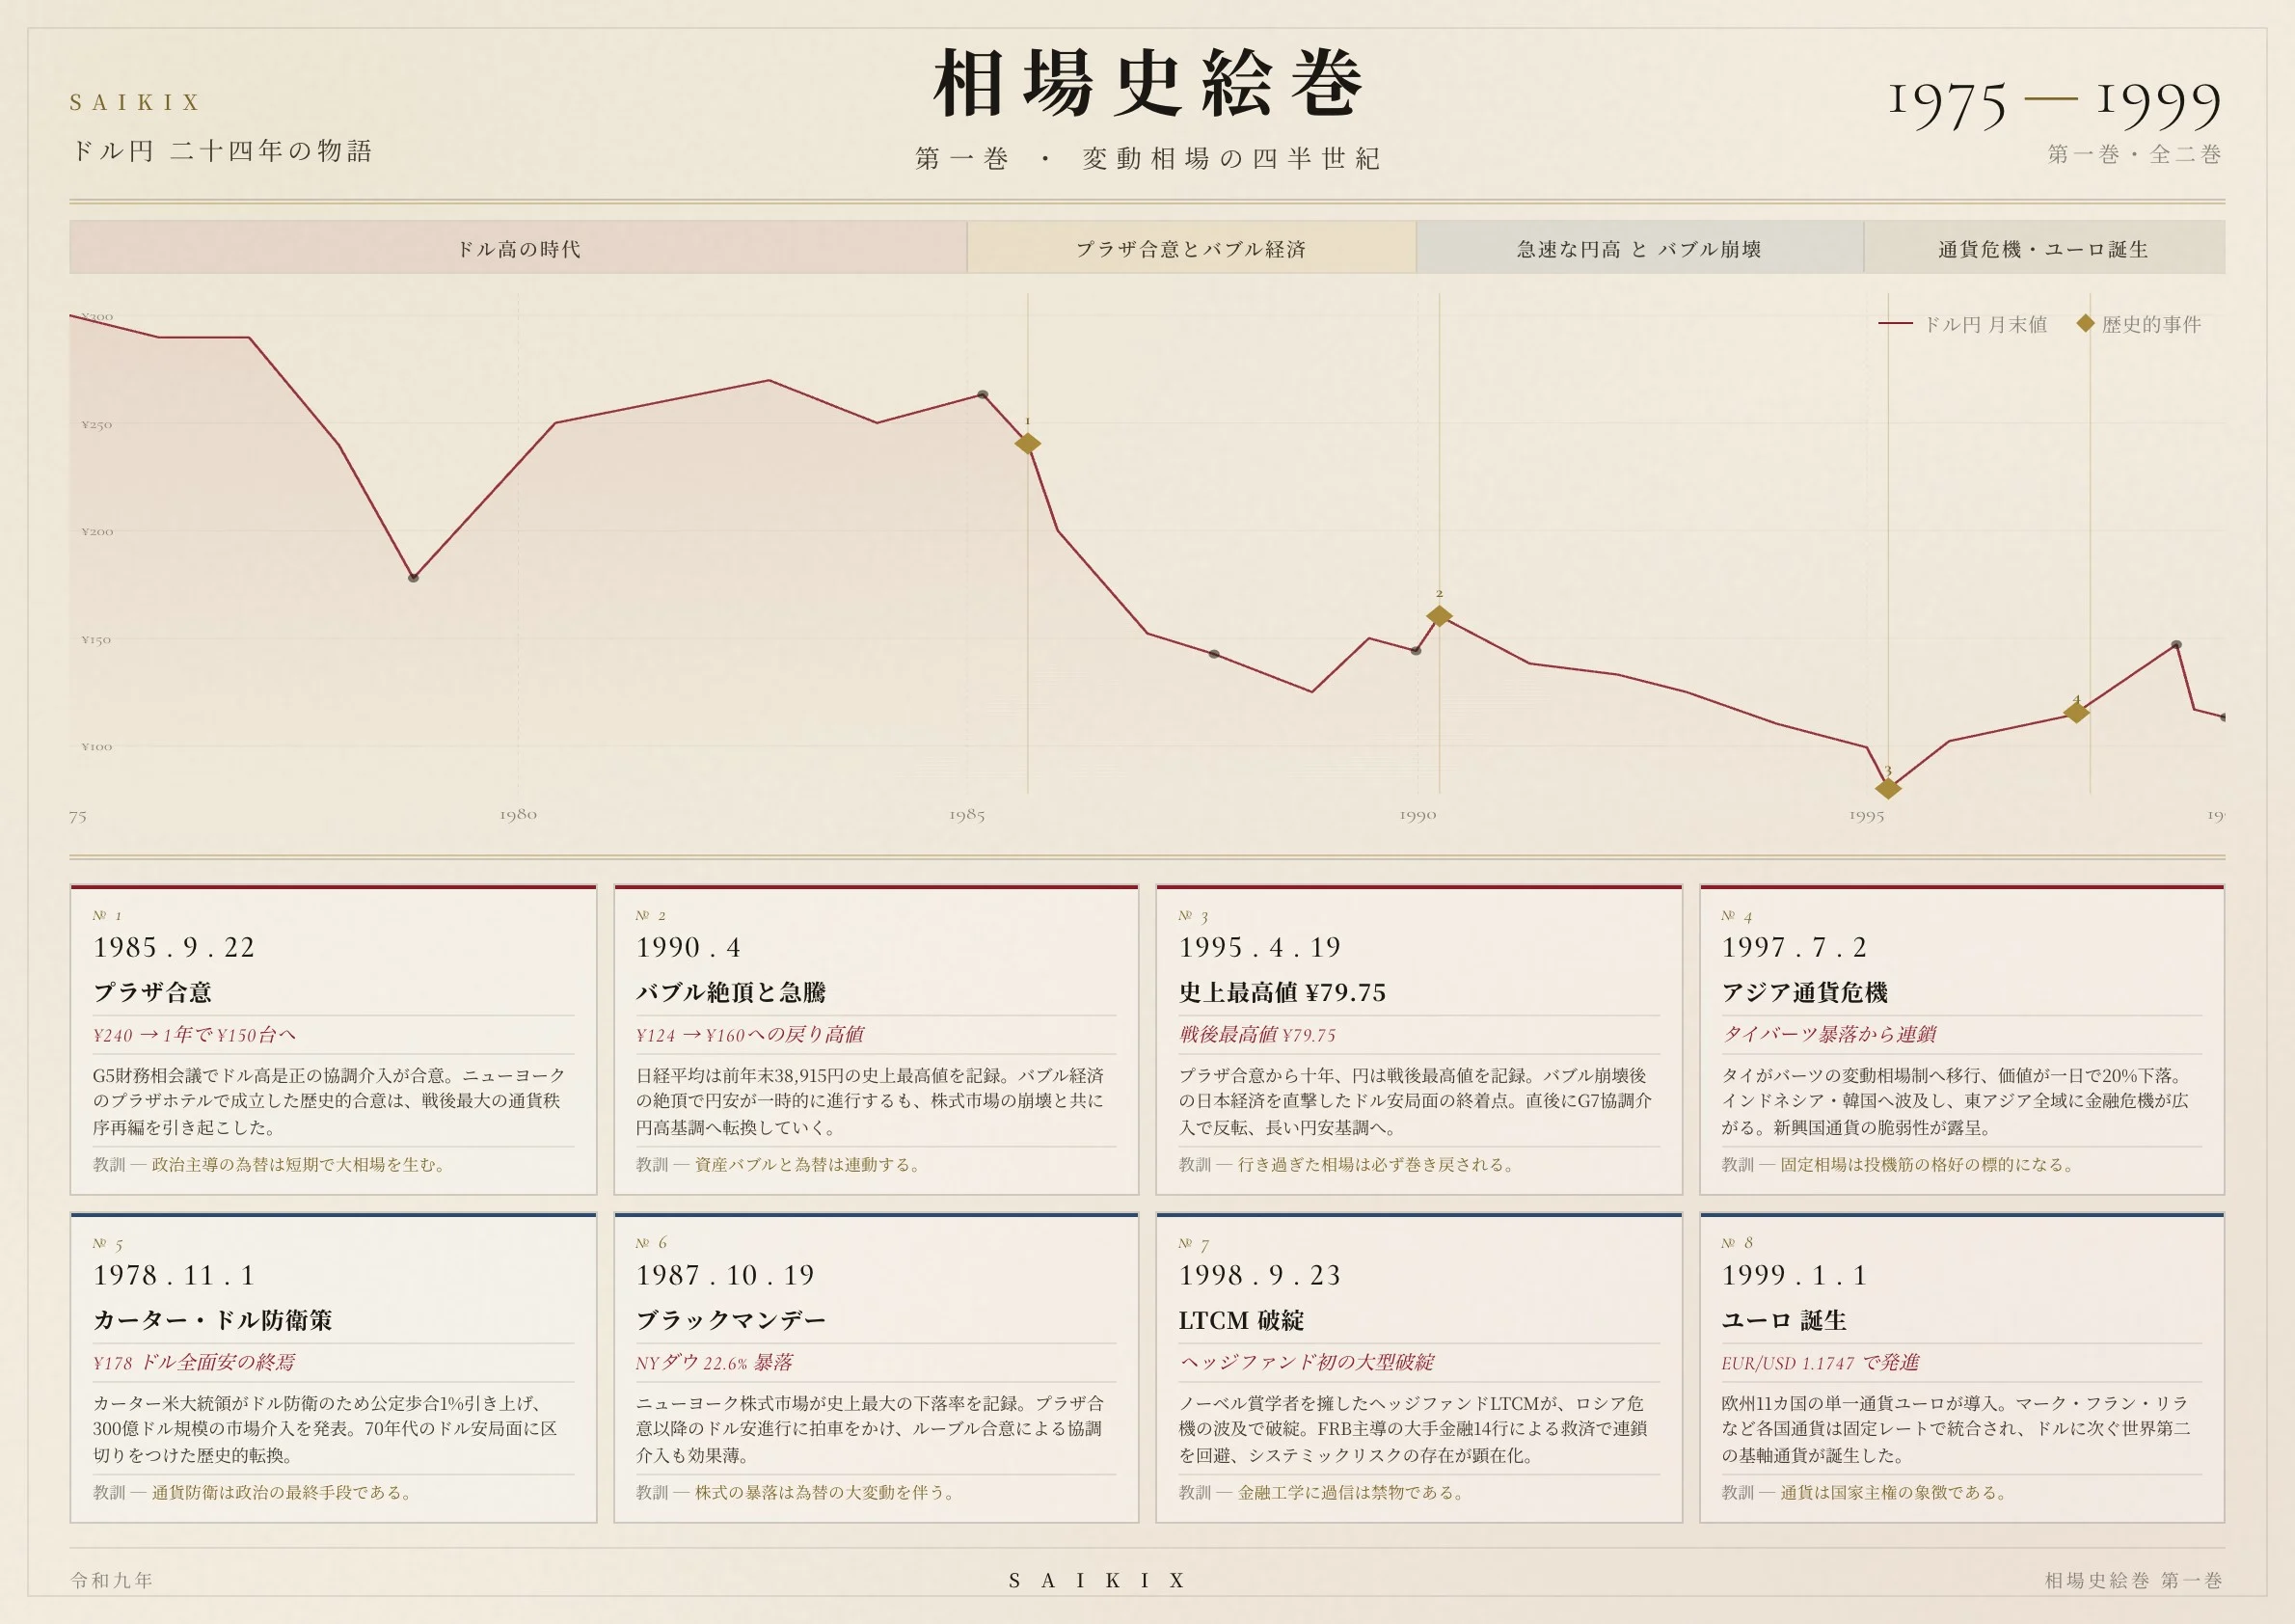Click the ¥200 y-axis label
Image resolution: width=2295 pixels, height=1624 pixels.
(x=97, y=531)
